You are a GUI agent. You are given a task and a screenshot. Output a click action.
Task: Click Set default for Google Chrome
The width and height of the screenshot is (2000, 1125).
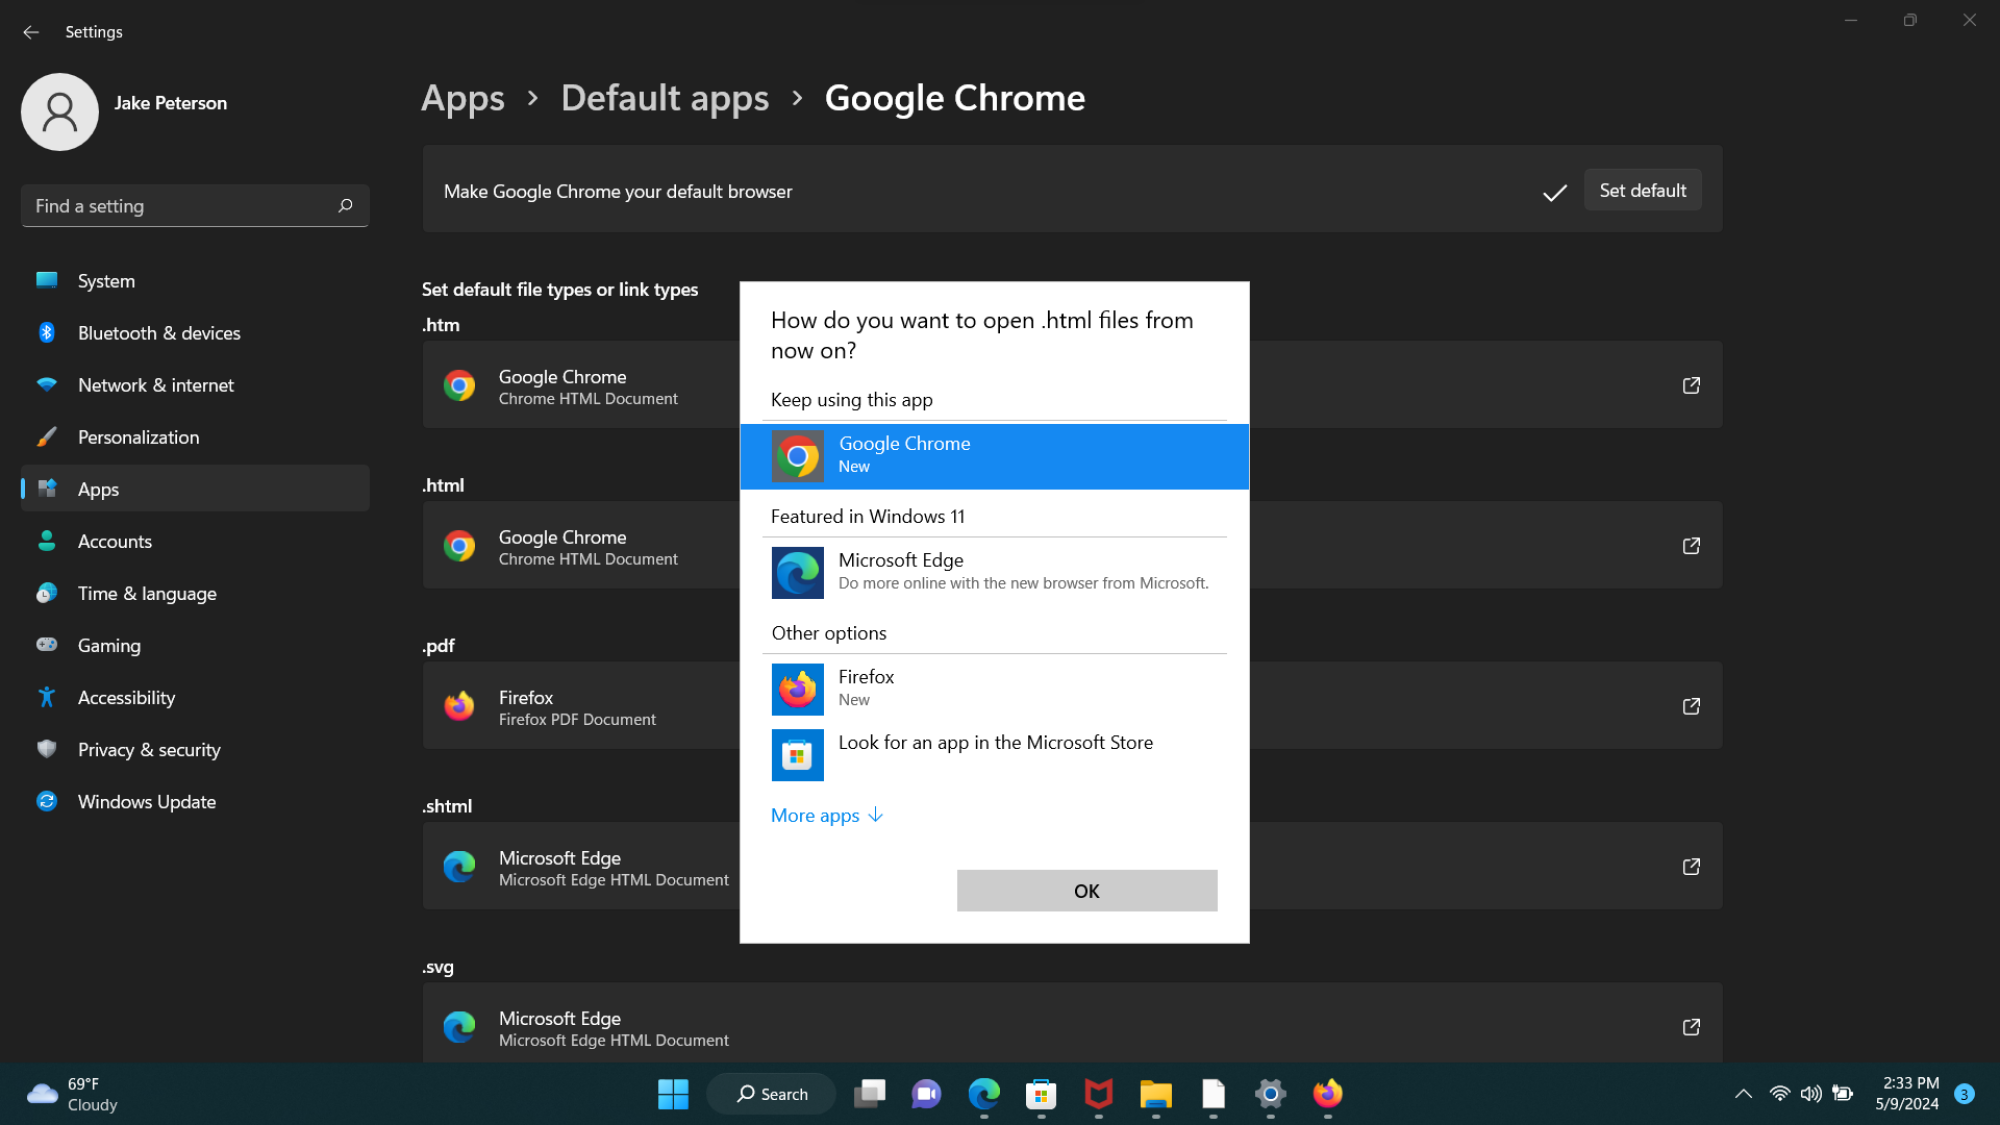tap(1643, 191)
